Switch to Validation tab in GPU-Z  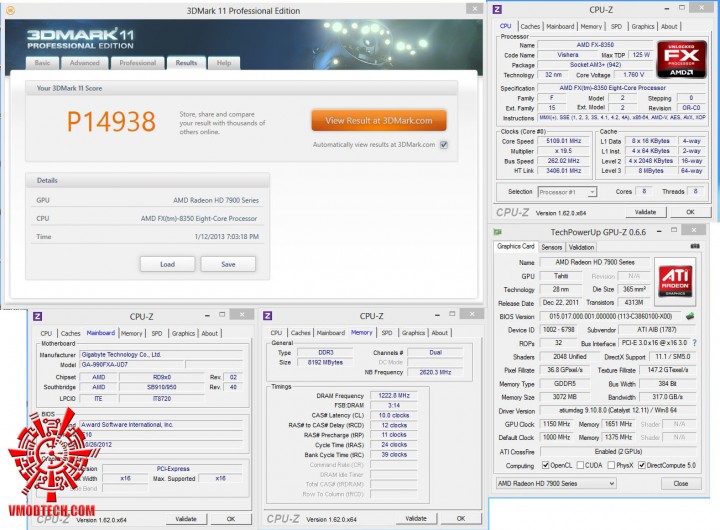[581, 247]
